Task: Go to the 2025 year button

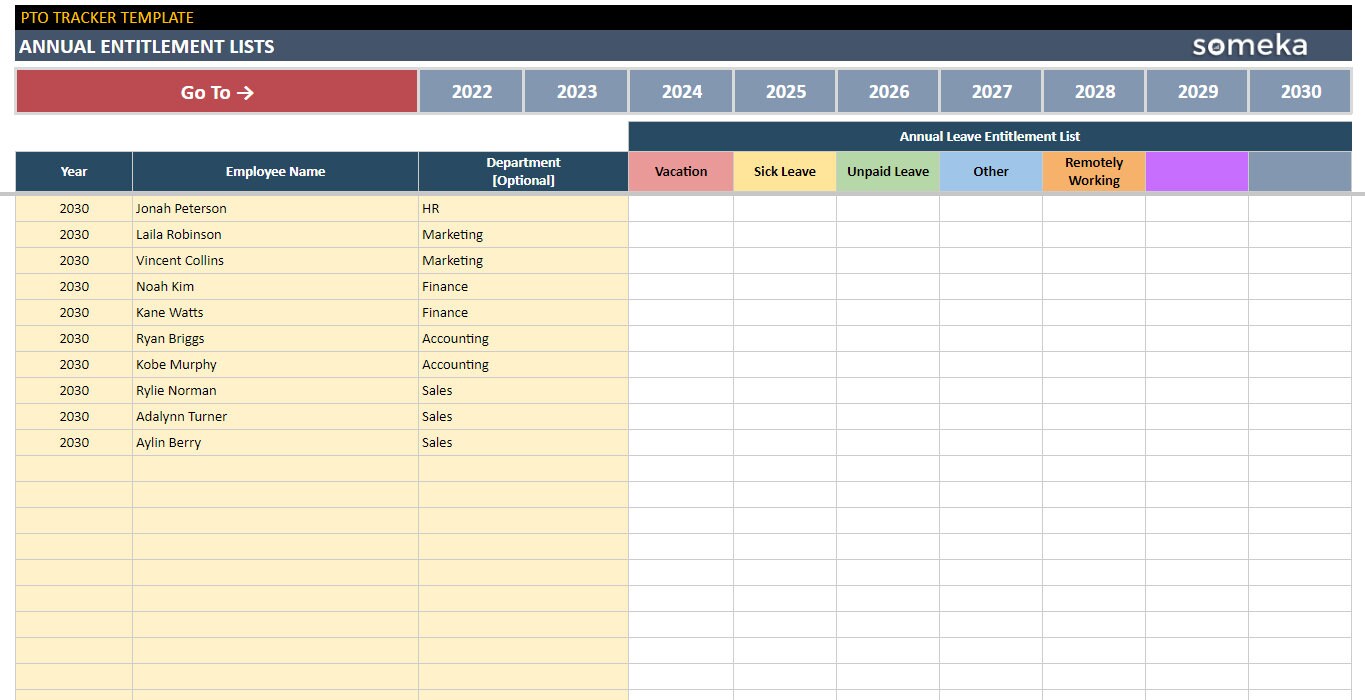Action: tap(786, 91)
